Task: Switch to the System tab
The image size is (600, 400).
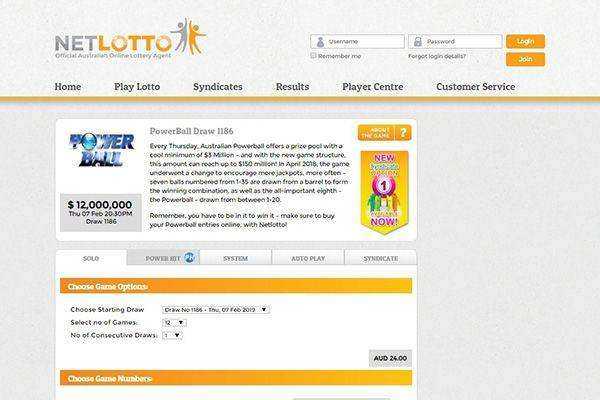Action: [235, 258]
